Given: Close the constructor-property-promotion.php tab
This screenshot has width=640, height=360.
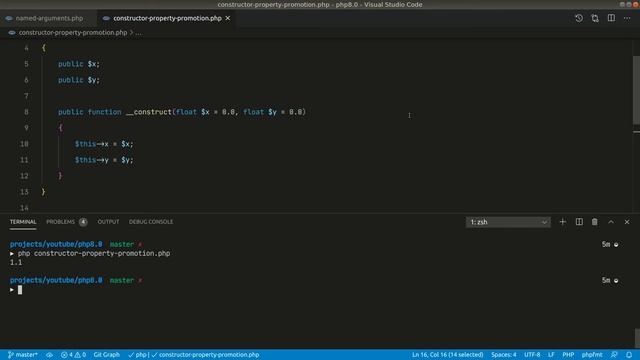Looking at the screenshot, I should click(x=228, y=18).
